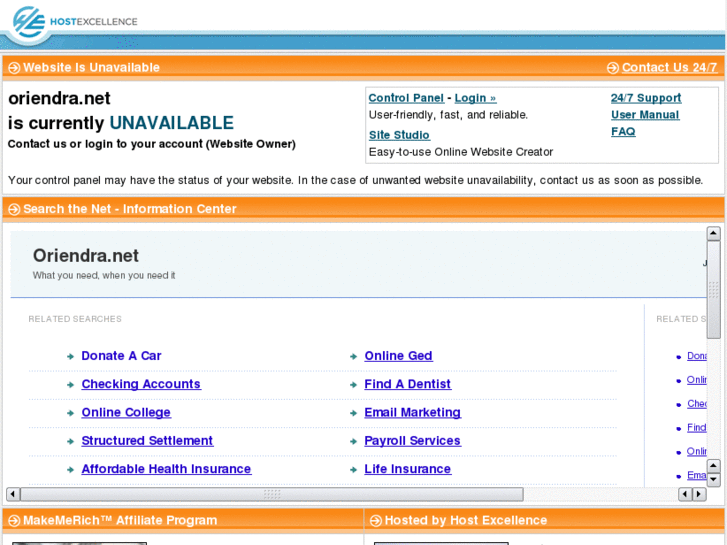Click the RELATED SEARCHES heading over Donate A Car

(75, 319)
